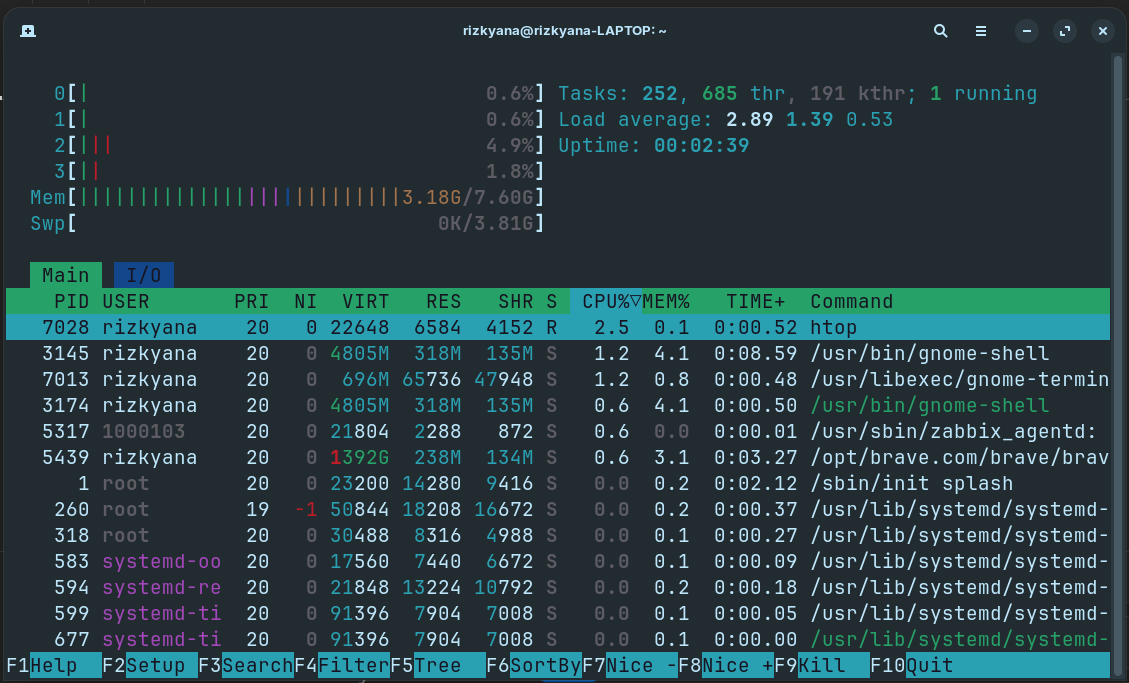The image size is (1129, 683).
Task: Minimize the terminal window
Action: [x=1026, y=31]
